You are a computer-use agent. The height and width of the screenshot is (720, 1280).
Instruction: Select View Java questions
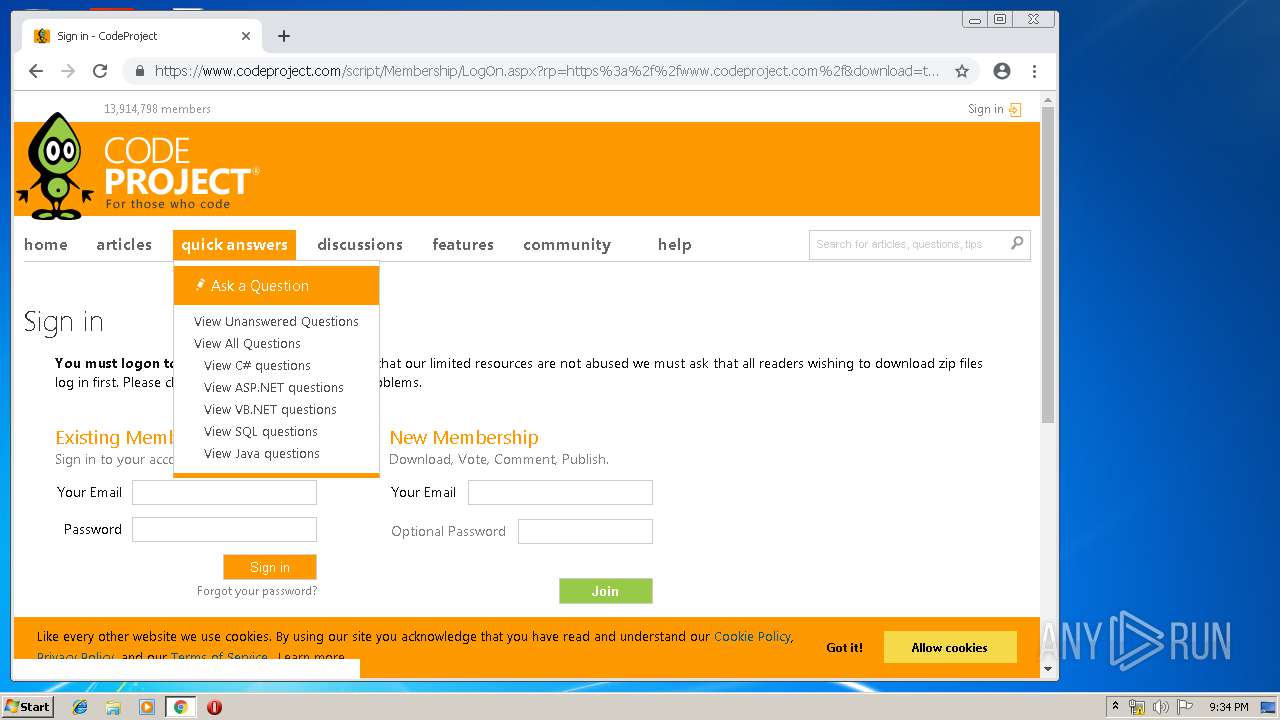(262, 454)
